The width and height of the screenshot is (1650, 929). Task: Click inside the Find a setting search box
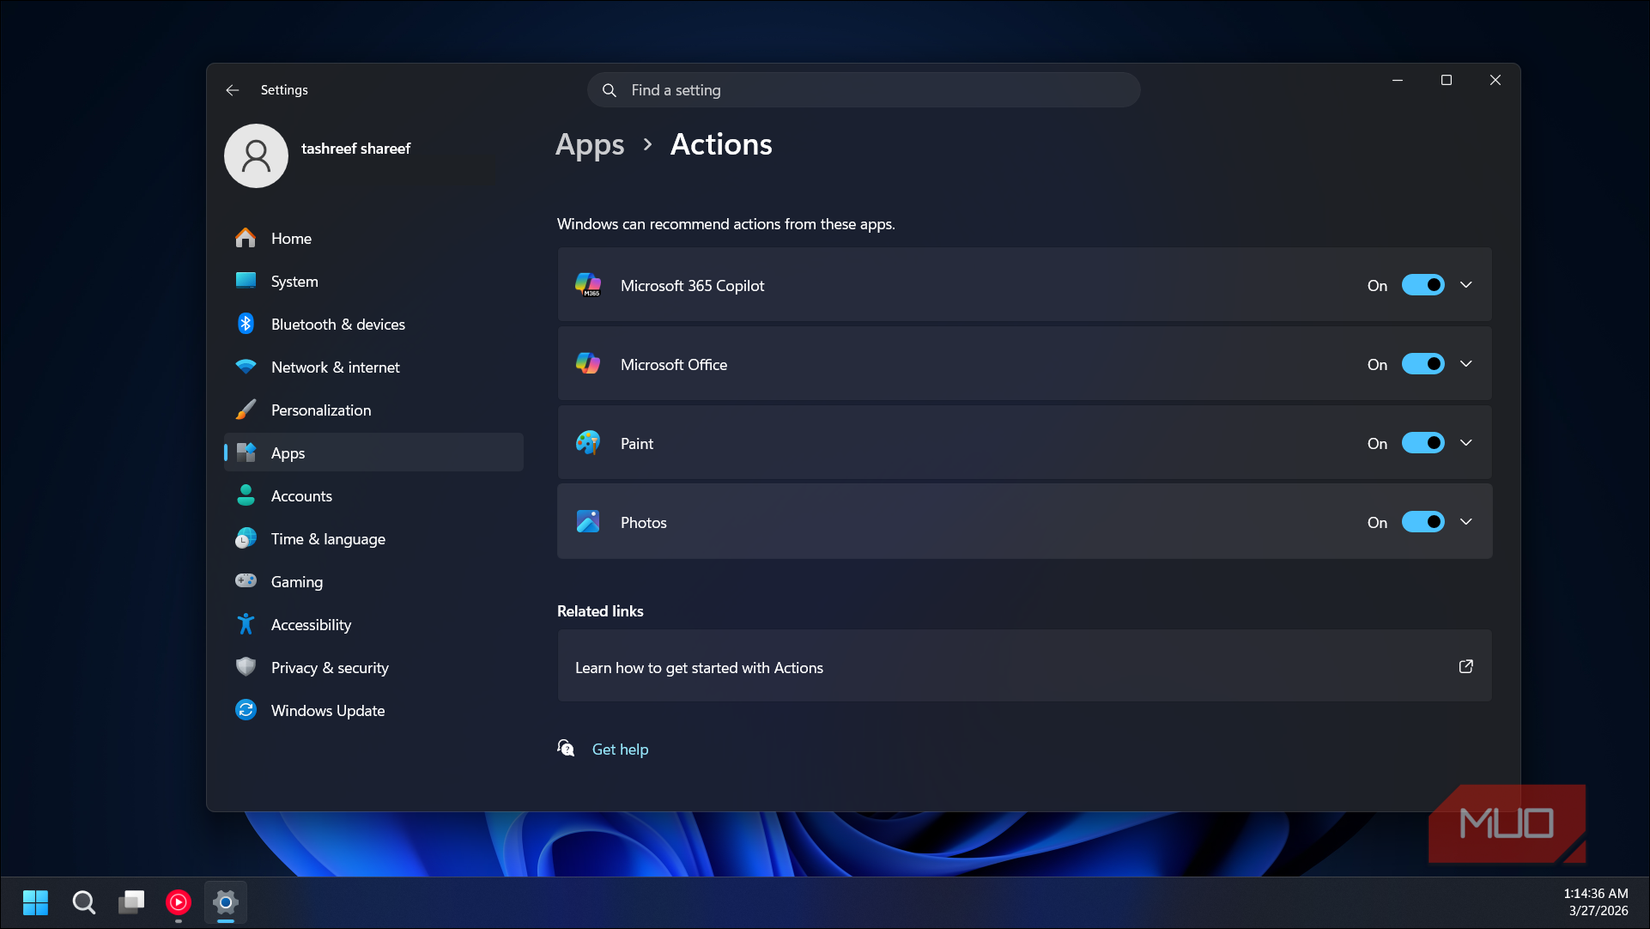click(863, 90)
